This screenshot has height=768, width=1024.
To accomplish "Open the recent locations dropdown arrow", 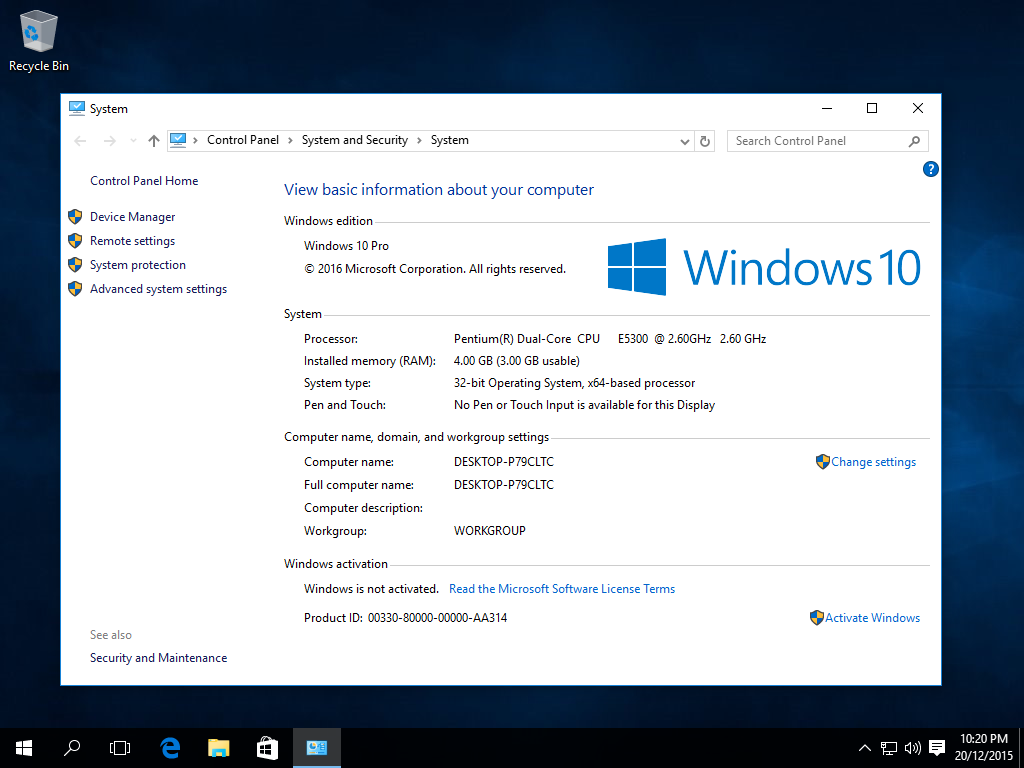I will click(133, 140).
